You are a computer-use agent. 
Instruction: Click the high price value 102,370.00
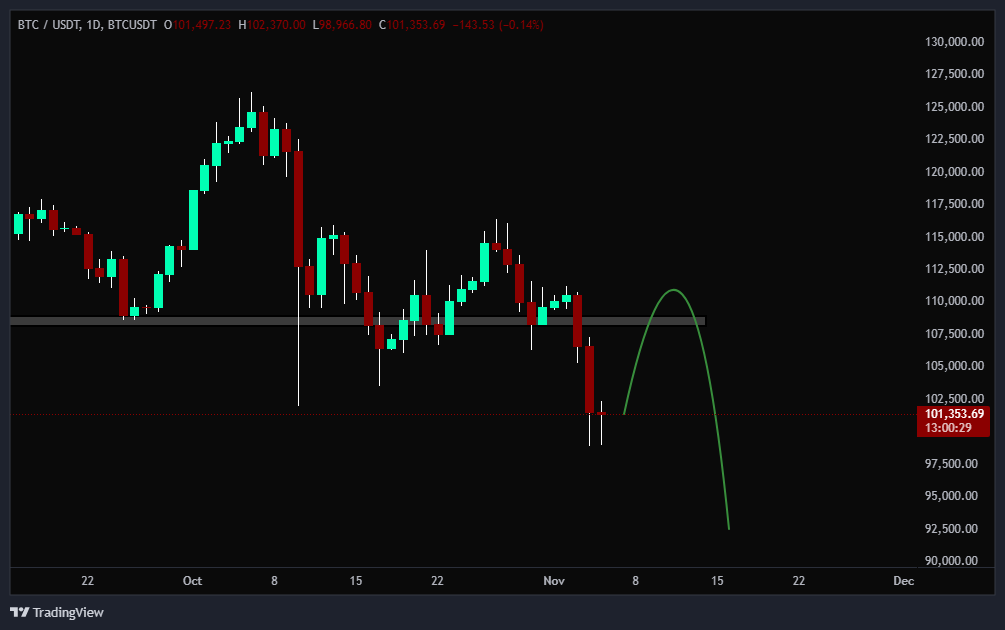pos(276,24)
